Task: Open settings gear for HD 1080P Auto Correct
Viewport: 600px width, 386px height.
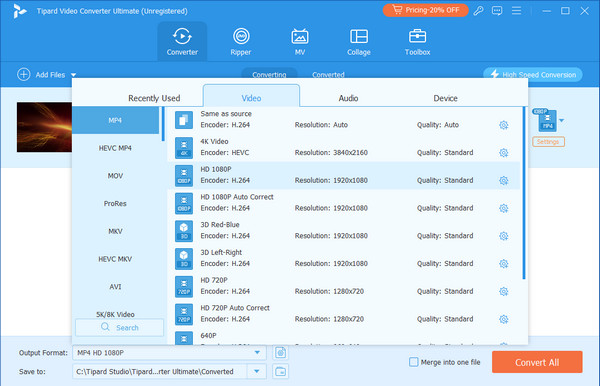Action: point(504,208)
